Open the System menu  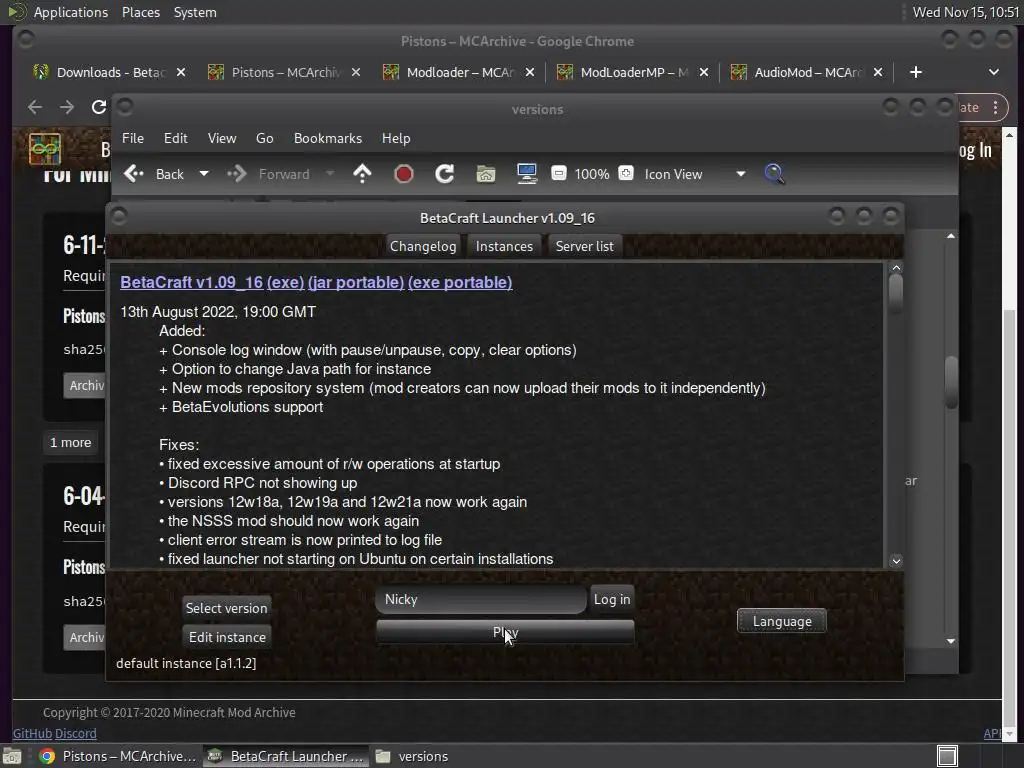[x=195, y=12]
